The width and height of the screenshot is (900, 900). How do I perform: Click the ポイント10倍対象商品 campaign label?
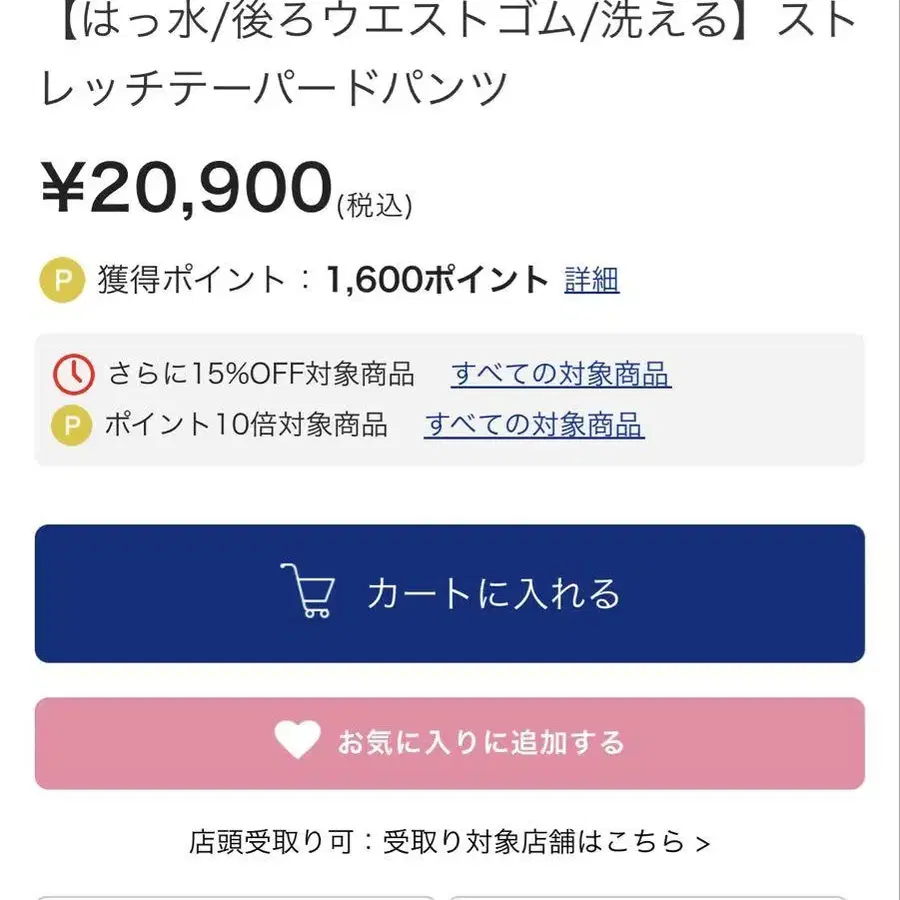click(x=246, y=425)
